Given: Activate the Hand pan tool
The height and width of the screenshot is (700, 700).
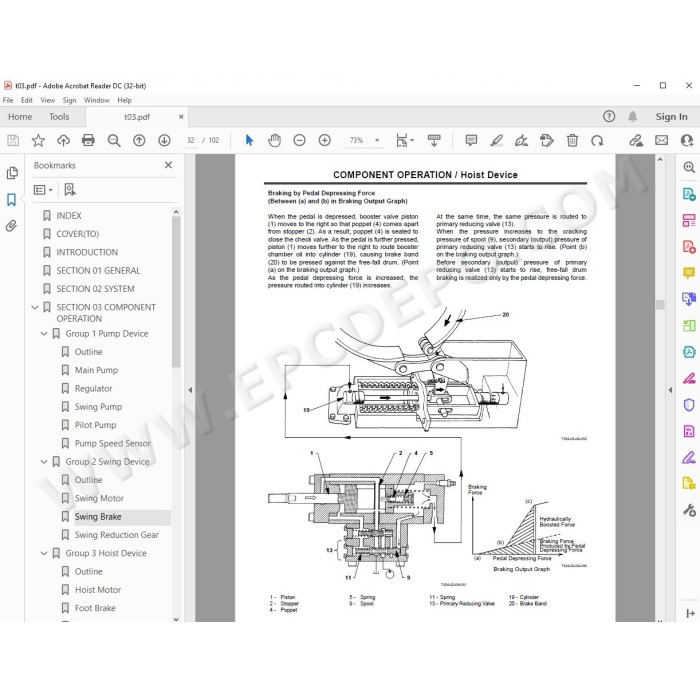Looking at the screenshot, I should (x=274, y=141).
